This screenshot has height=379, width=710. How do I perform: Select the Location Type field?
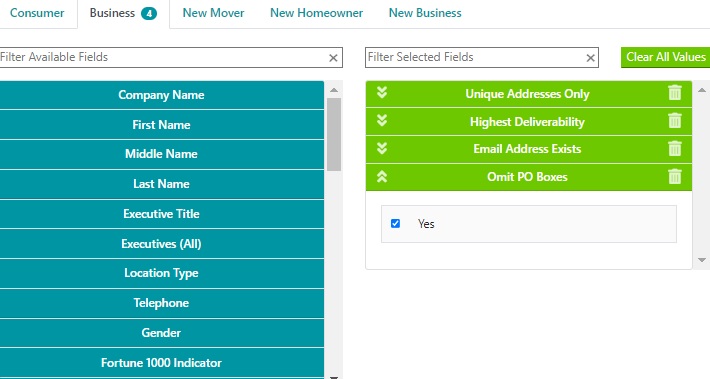[162, 273]
